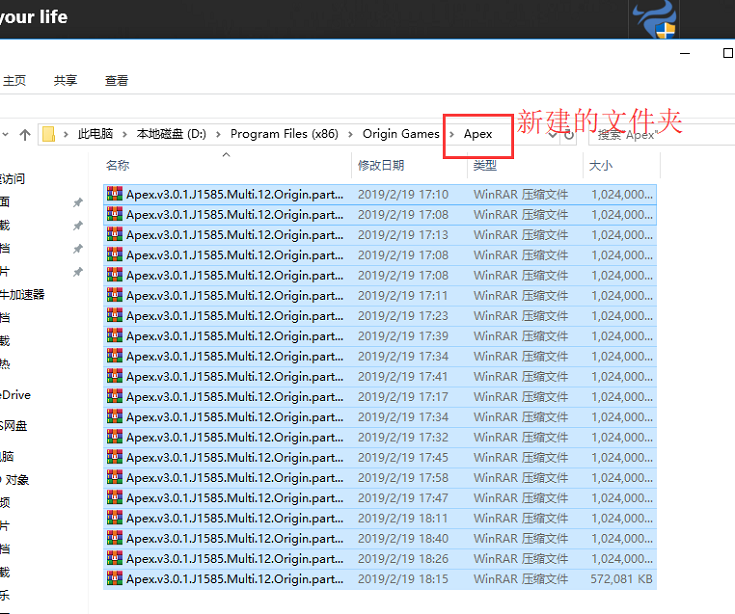Open the 牛加速器 sidebar entry
Screen dimensions: 735x614
[x=22, y=294]
